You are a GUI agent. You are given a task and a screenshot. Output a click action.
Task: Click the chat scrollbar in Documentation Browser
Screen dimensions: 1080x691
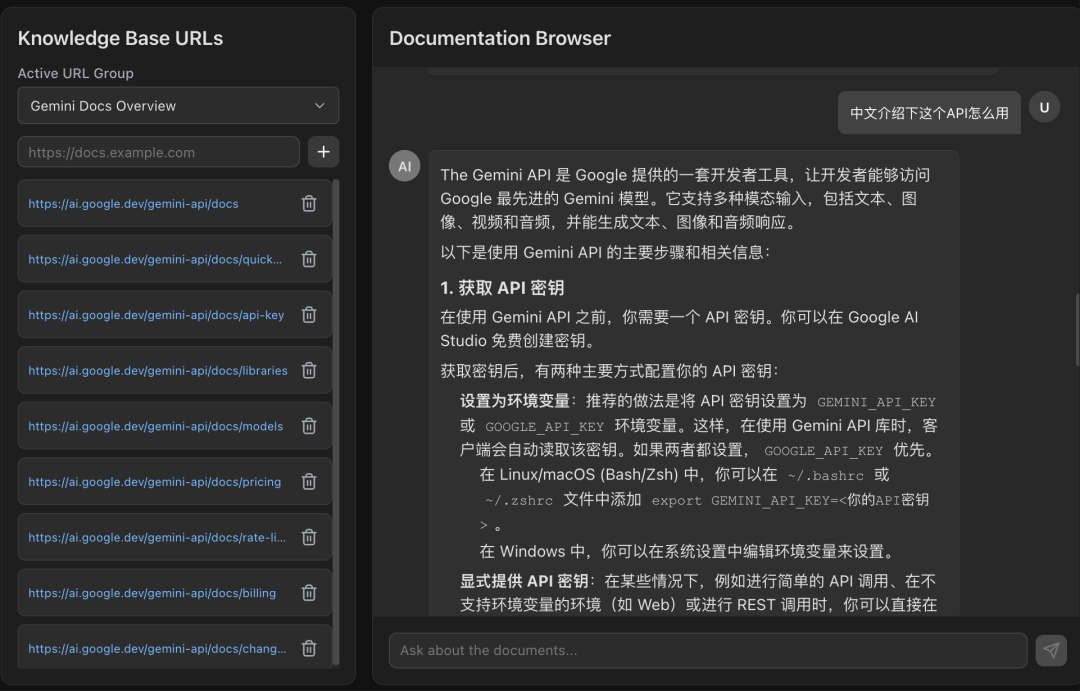[1076, 330]
